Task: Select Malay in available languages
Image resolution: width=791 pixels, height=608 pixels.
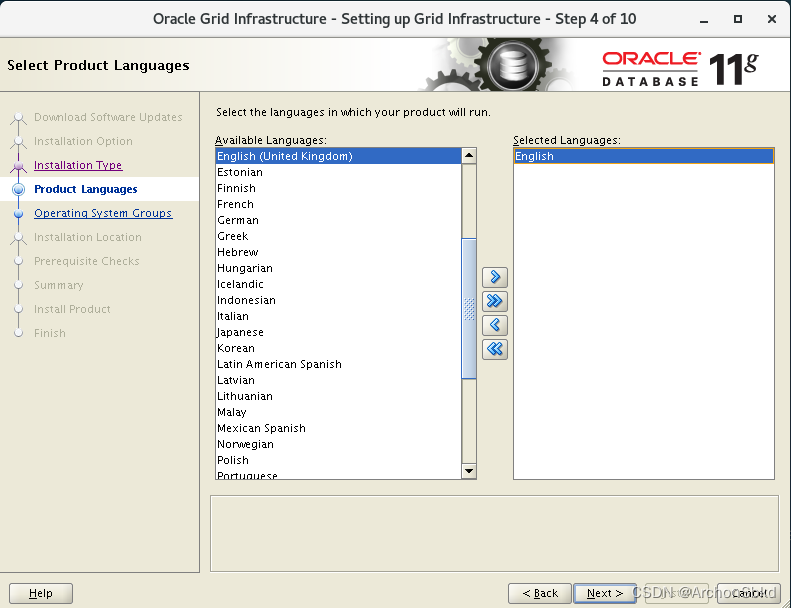Action: click(x=338, y=412)
